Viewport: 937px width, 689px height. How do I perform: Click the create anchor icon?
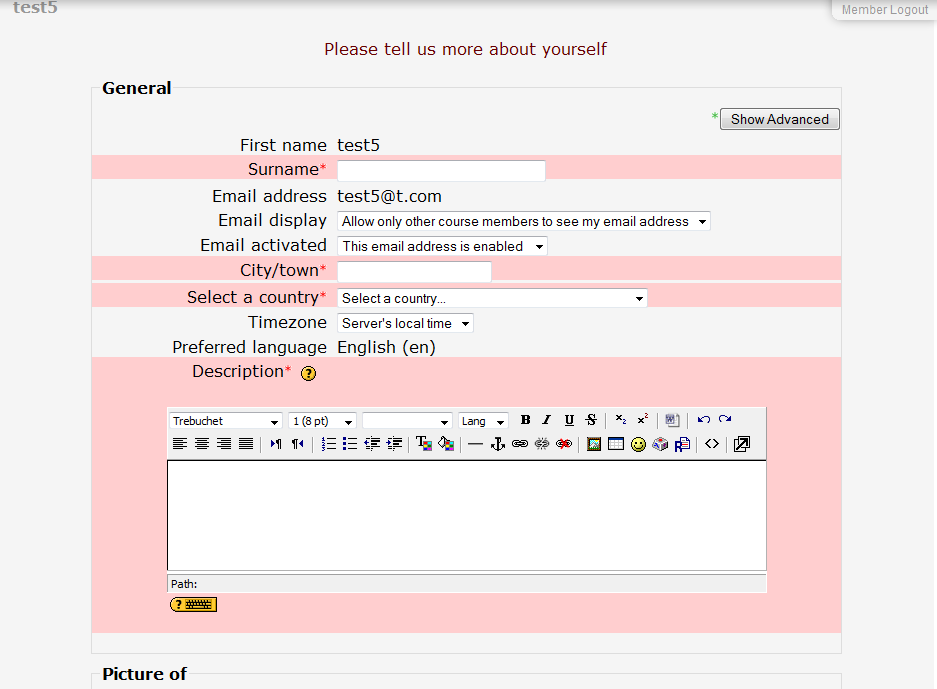coord(497,444)
